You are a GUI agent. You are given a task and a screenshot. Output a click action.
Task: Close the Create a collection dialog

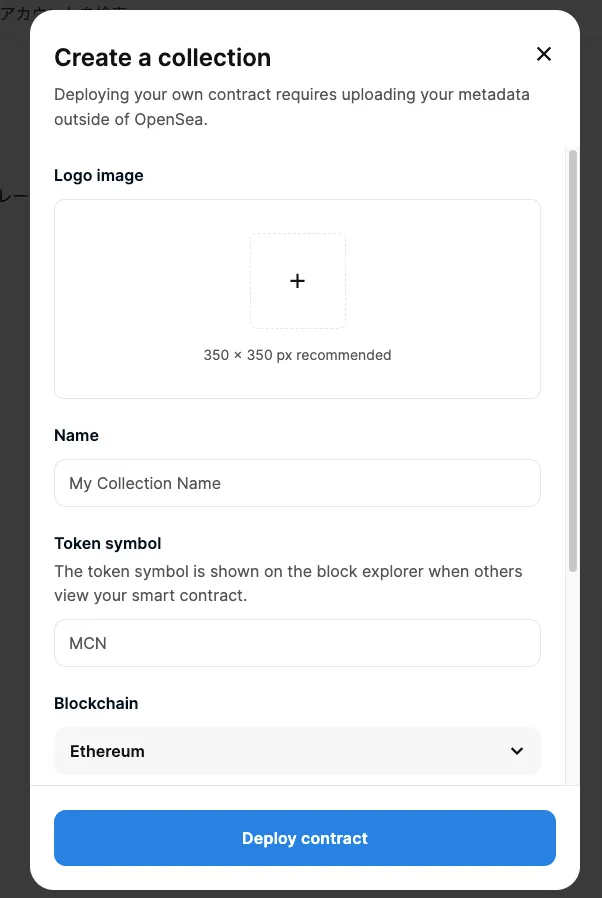click(544, 54)
